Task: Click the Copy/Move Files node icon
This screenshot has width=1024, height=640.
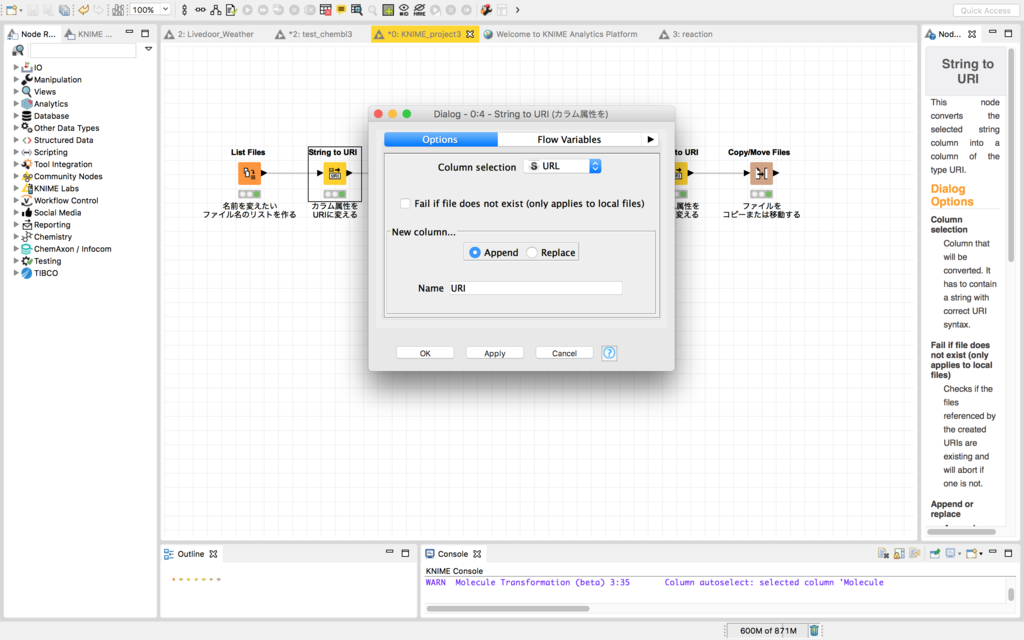Action: pos(761,173)
